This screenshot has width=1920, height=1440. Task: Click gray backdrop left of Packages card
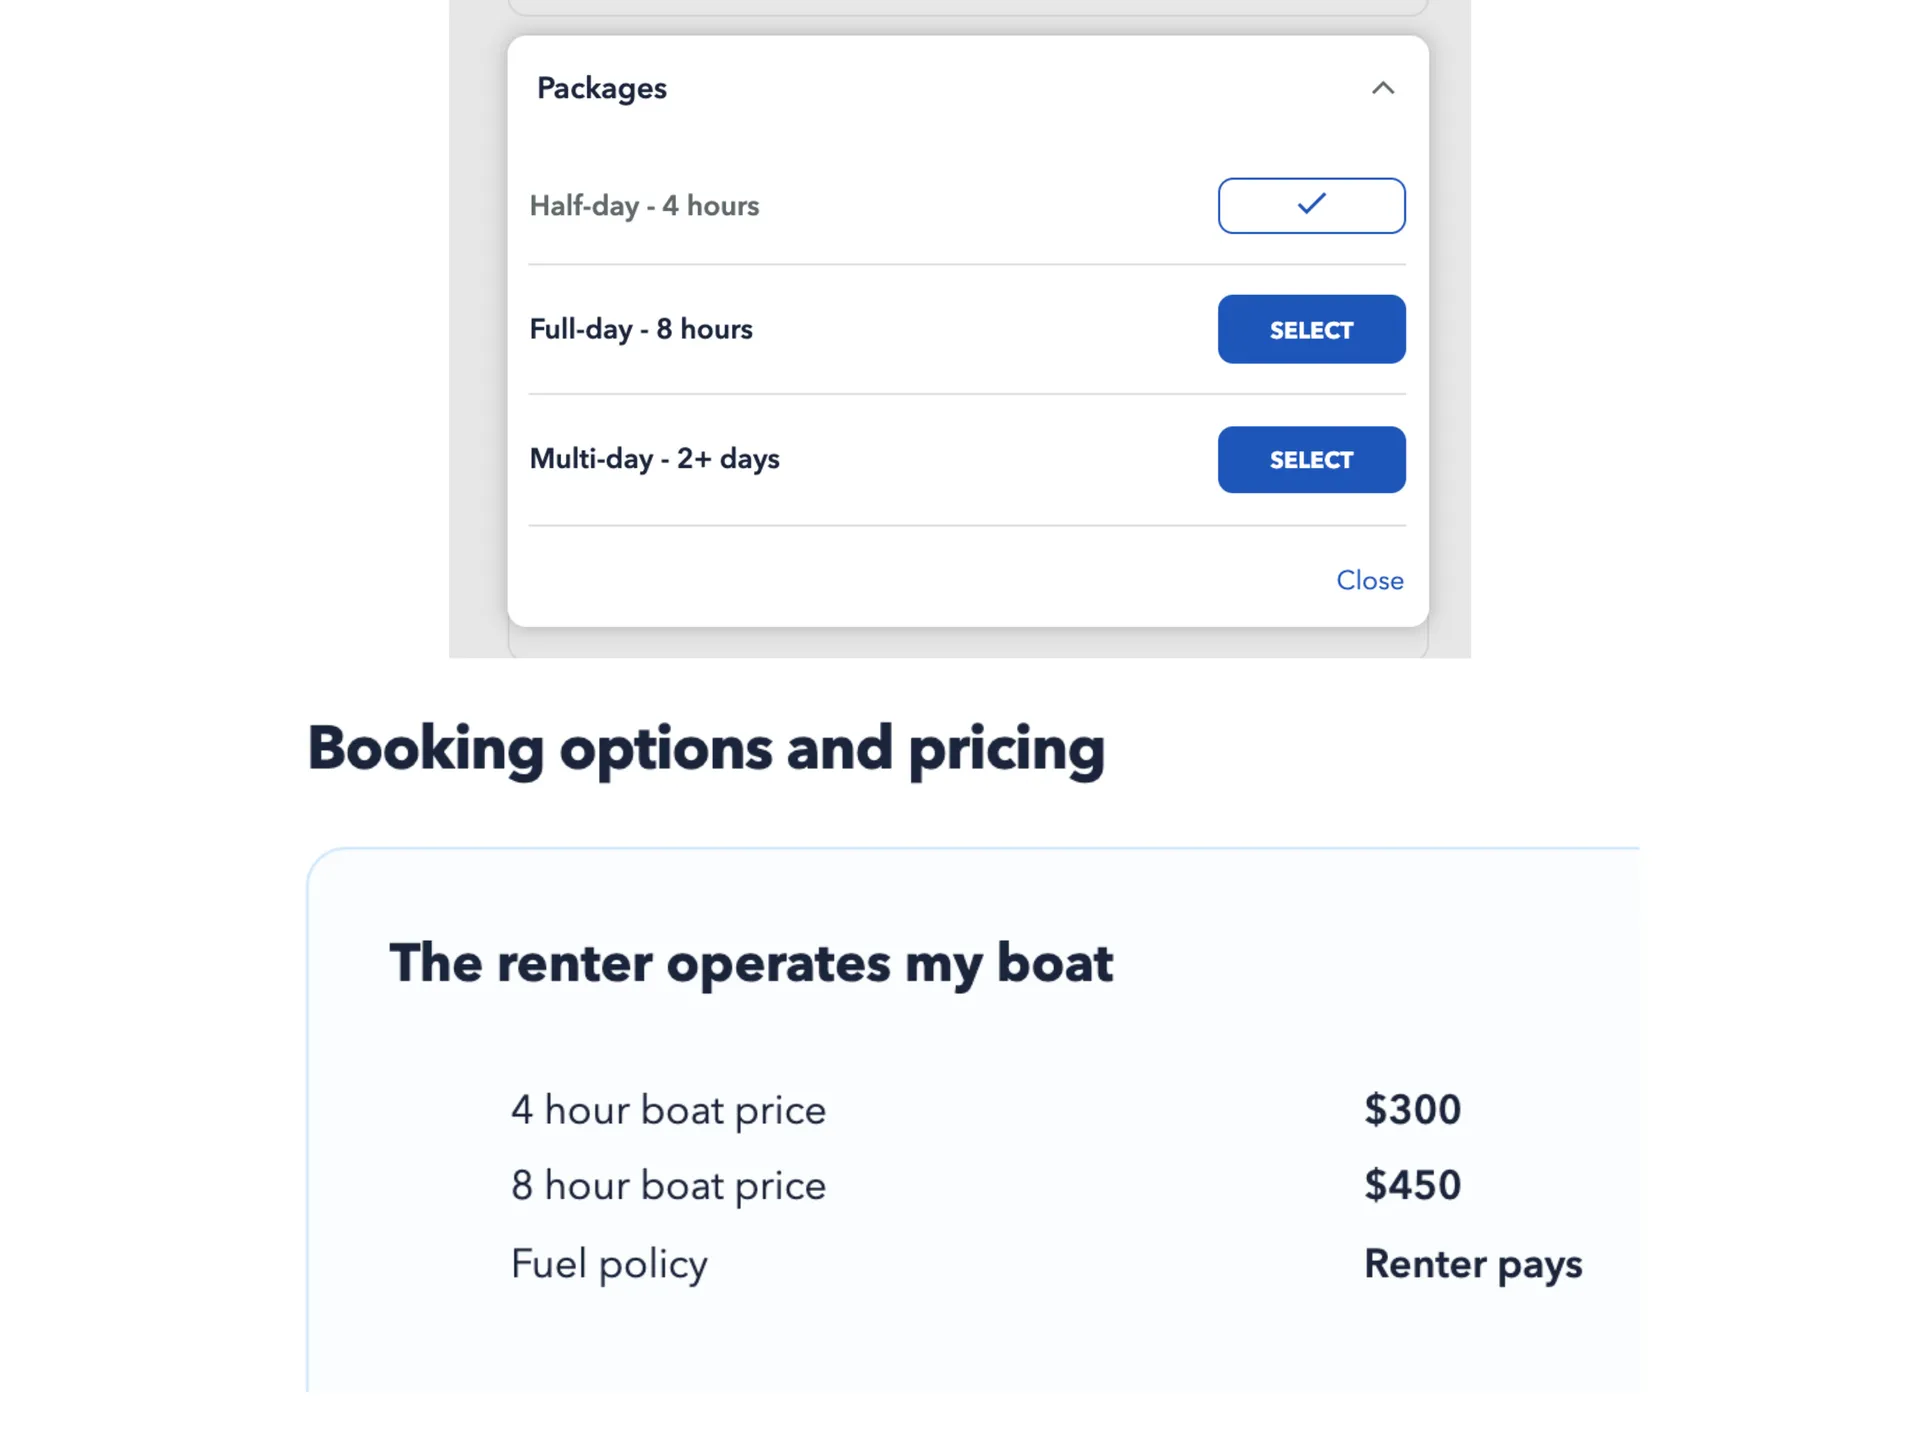[x=477, y=330]
